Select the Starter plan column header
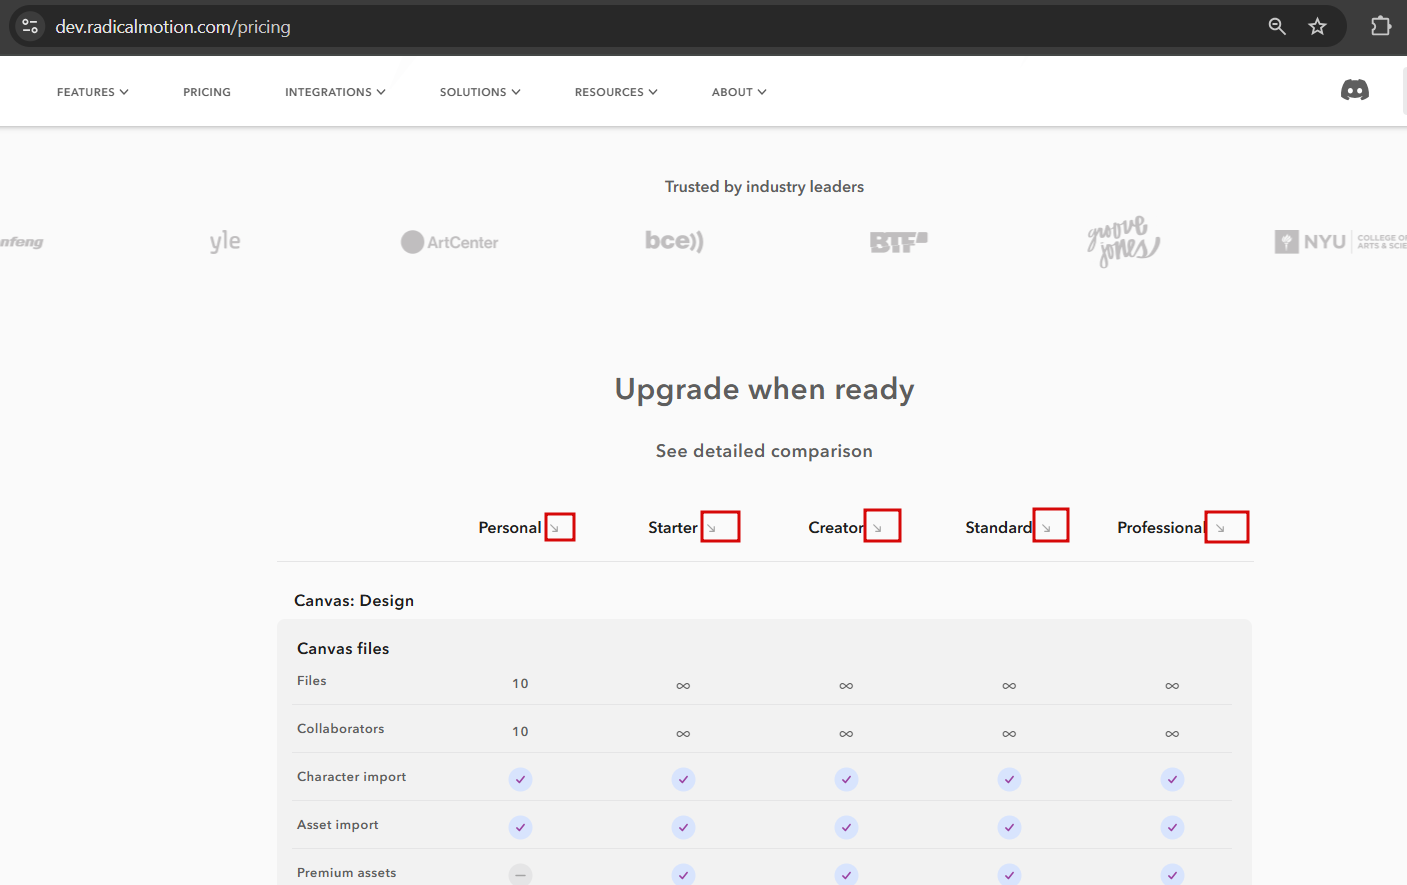This screenshot has width=1407, height=885. [x=673, y=528]
